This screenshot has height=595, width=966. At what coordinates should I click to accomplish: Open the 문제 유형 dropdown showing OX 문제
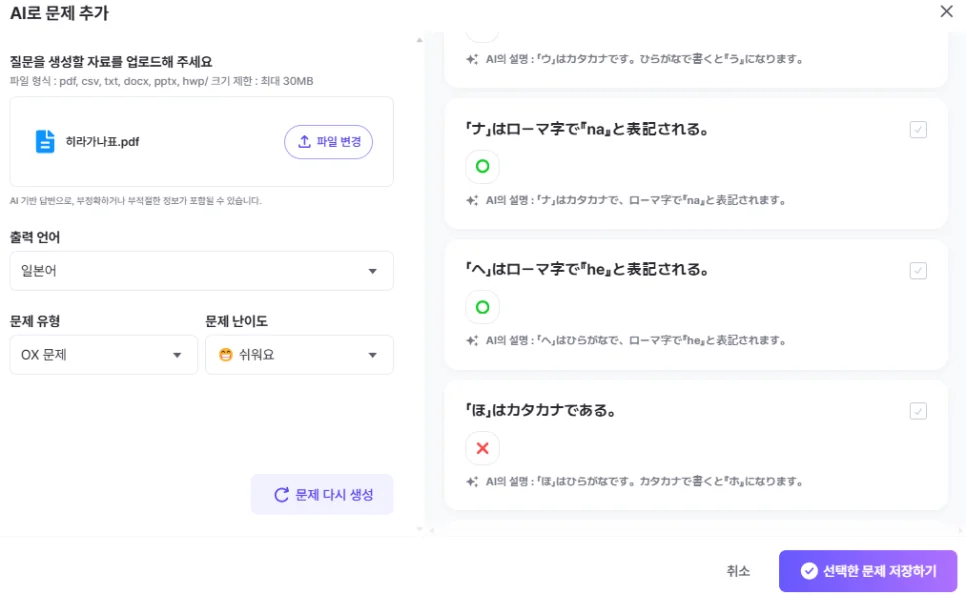pyautogui.click(x=103, y=355)
